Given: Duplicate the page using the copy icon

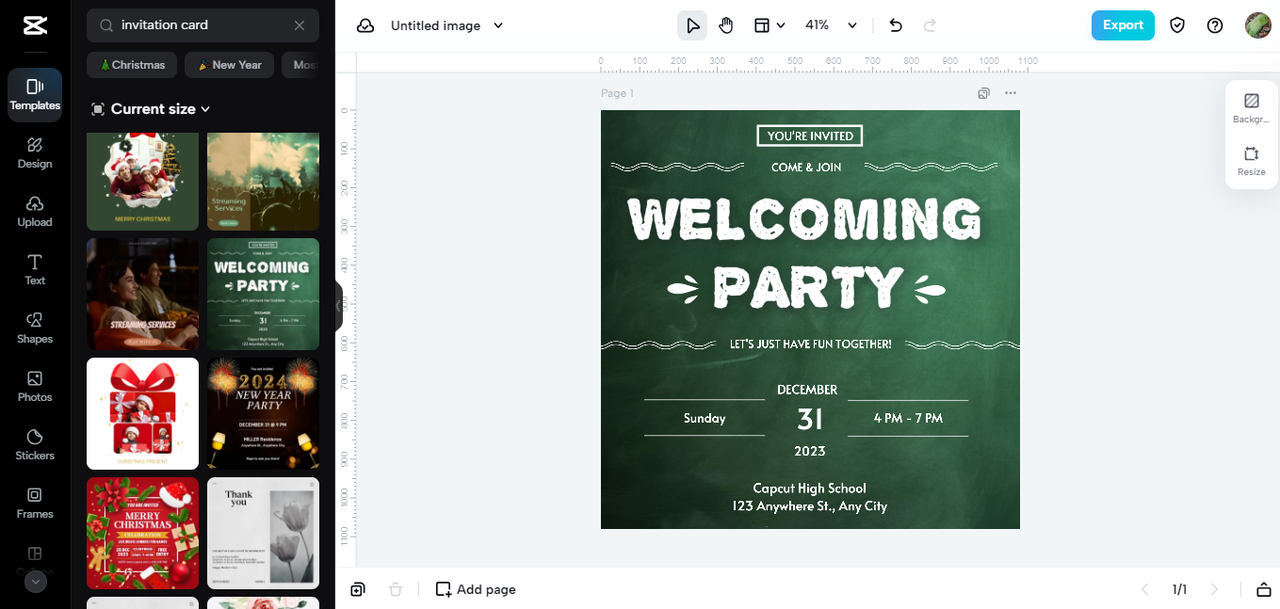Looking at the screenshot, I should [x=984, y=93].
